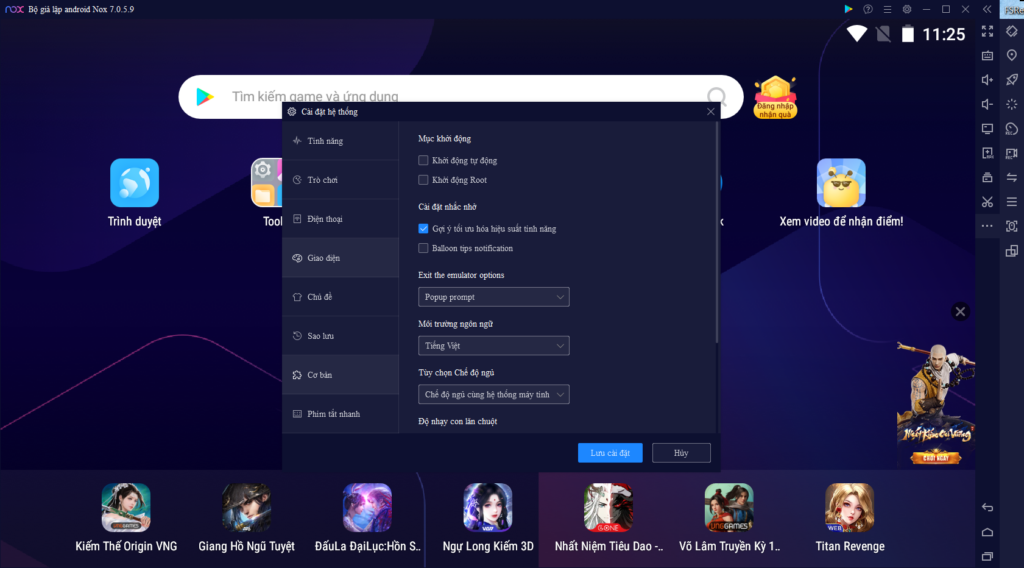The height and width of the screenshot is (568, 1024).
Task: Open the multi-instance overlapping squares icon
Action: [x=1012, y=251]
